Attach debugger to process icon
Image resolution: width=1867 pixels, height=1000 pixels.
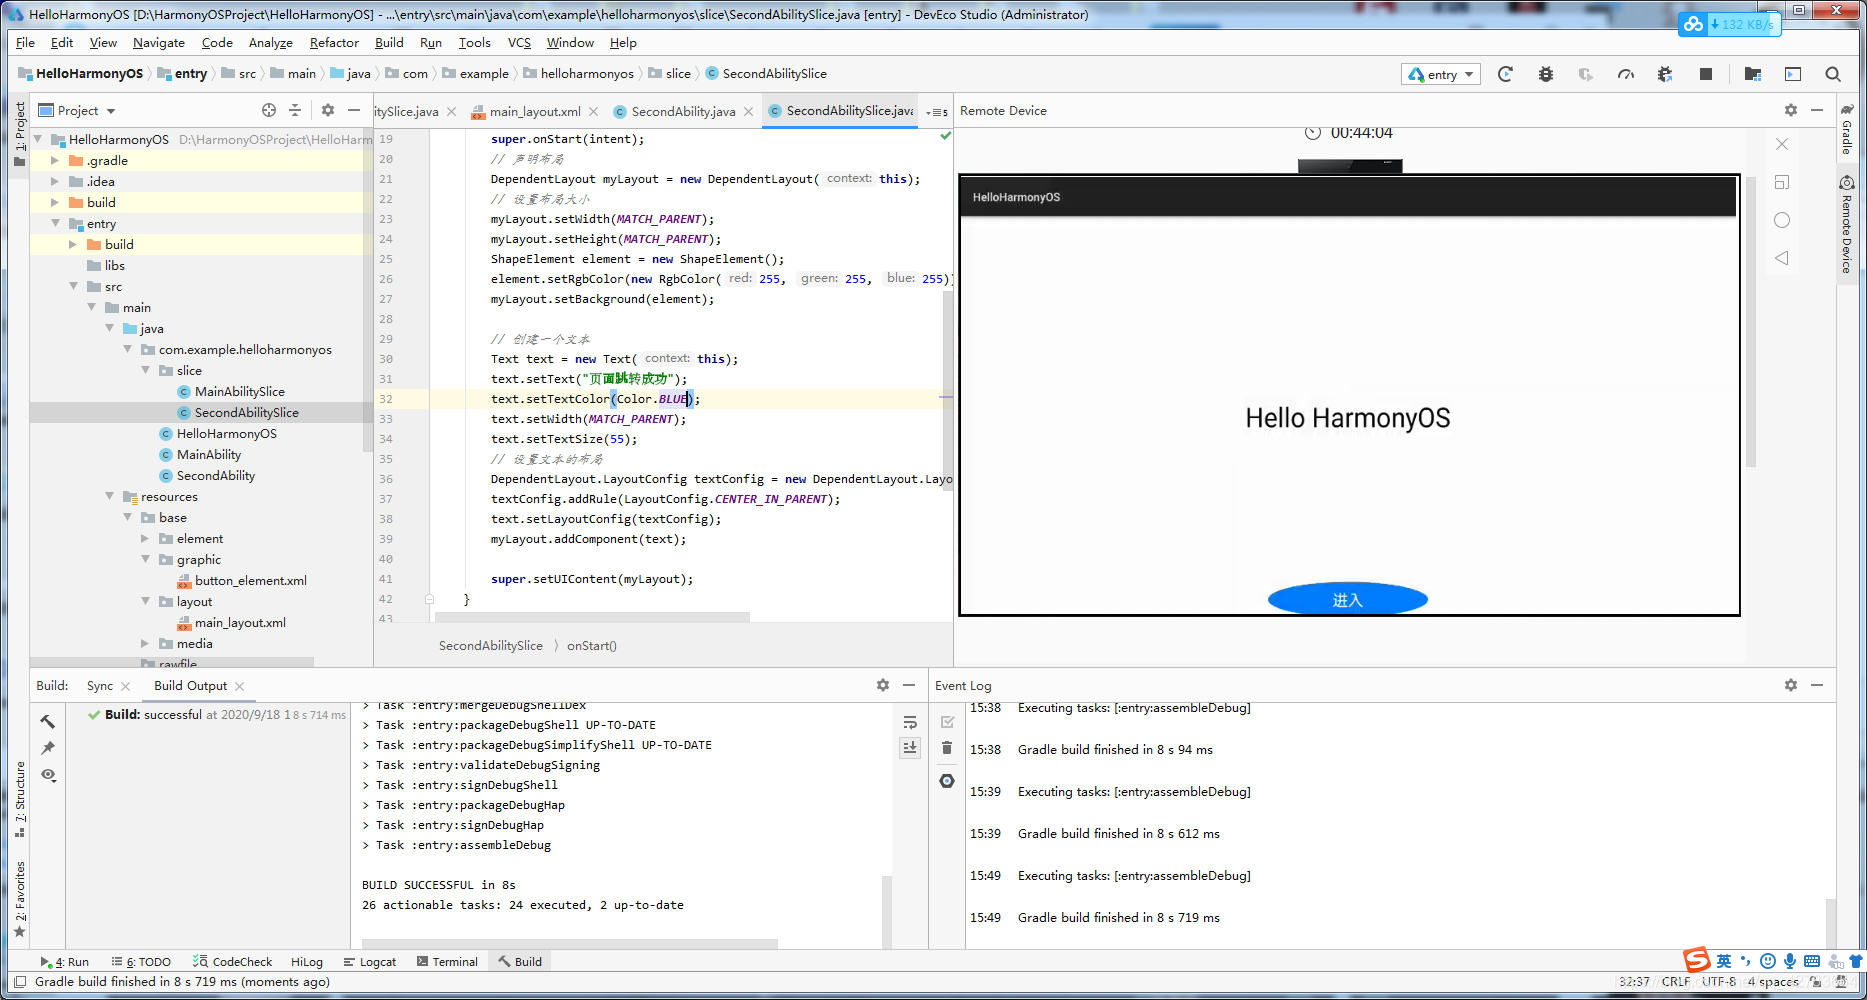(x=1665, y=74)
